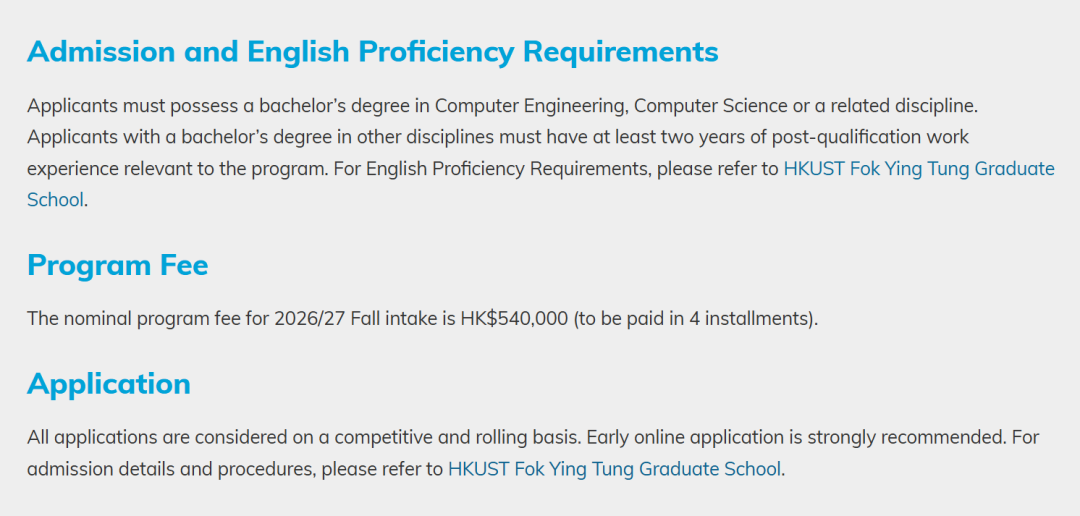The height and width of the screenshot is (516, 1080).
Task: Click the 2026/27 intake year text
Action: click(309, 320)
